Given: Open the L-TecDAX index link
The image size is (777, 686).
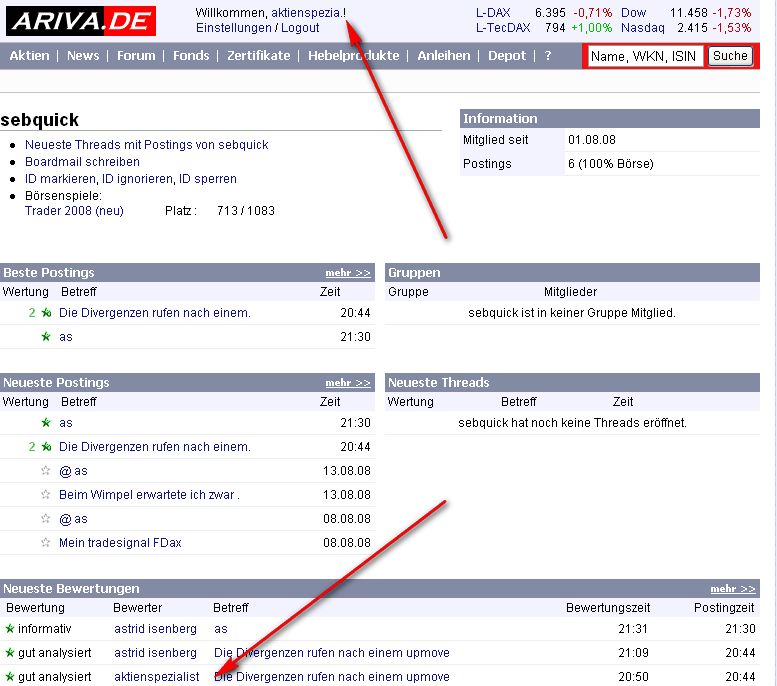Looking at the screenshot, I should [x=503, y=28].
